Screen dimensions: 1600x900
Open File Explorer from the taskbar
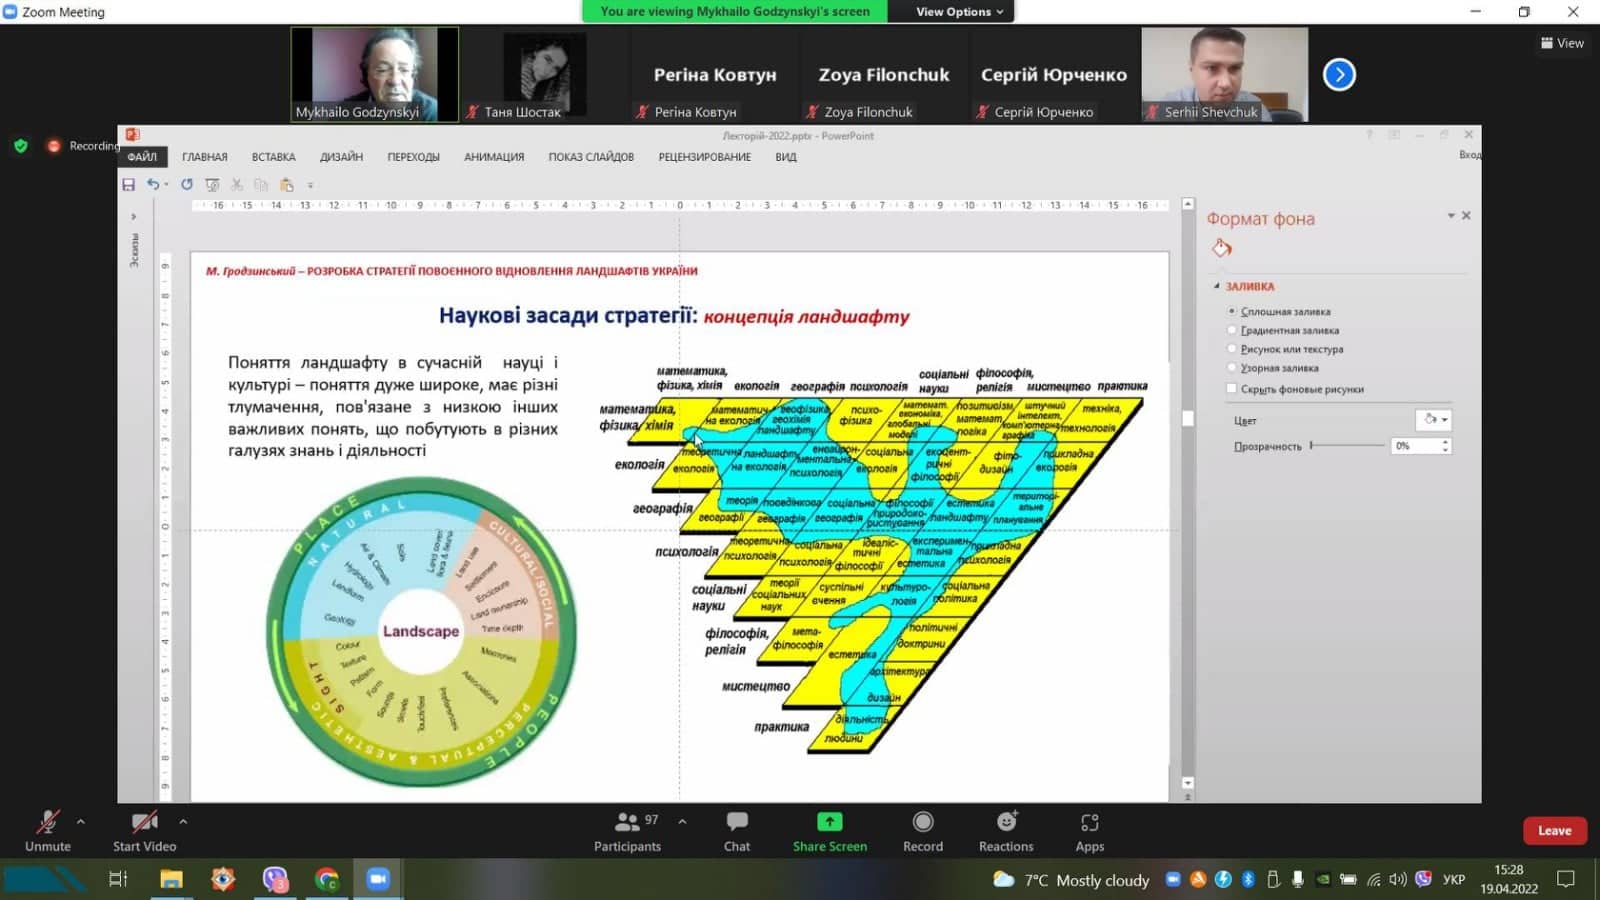171,879
